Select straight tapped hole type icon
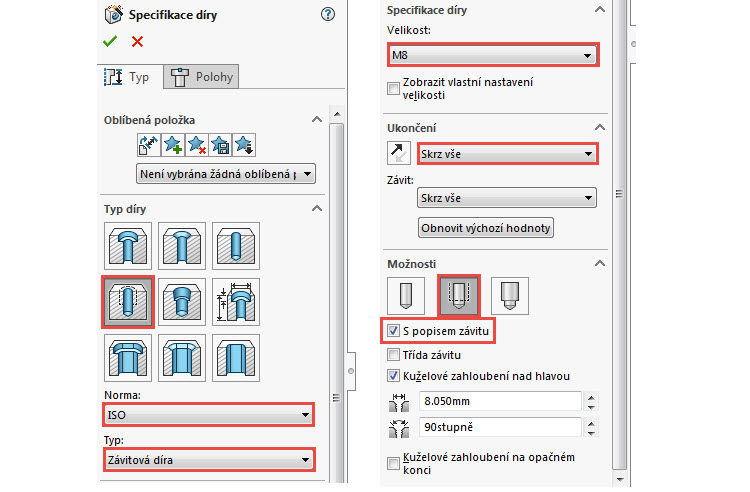 128,302
